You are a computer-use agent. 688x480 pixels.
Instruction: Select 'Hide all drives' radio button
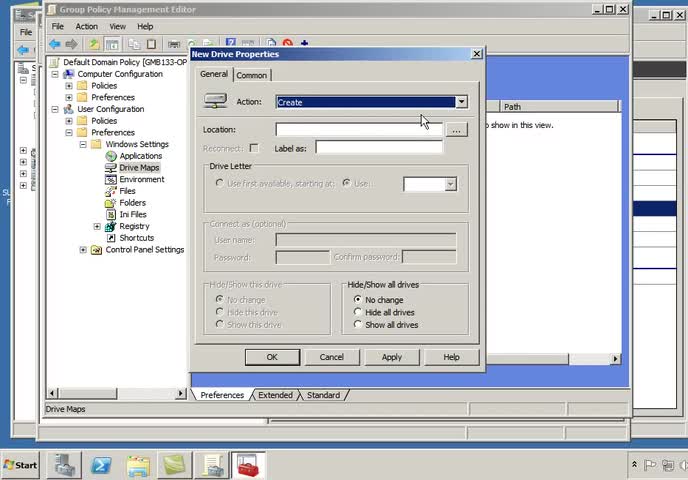point(358,312)
